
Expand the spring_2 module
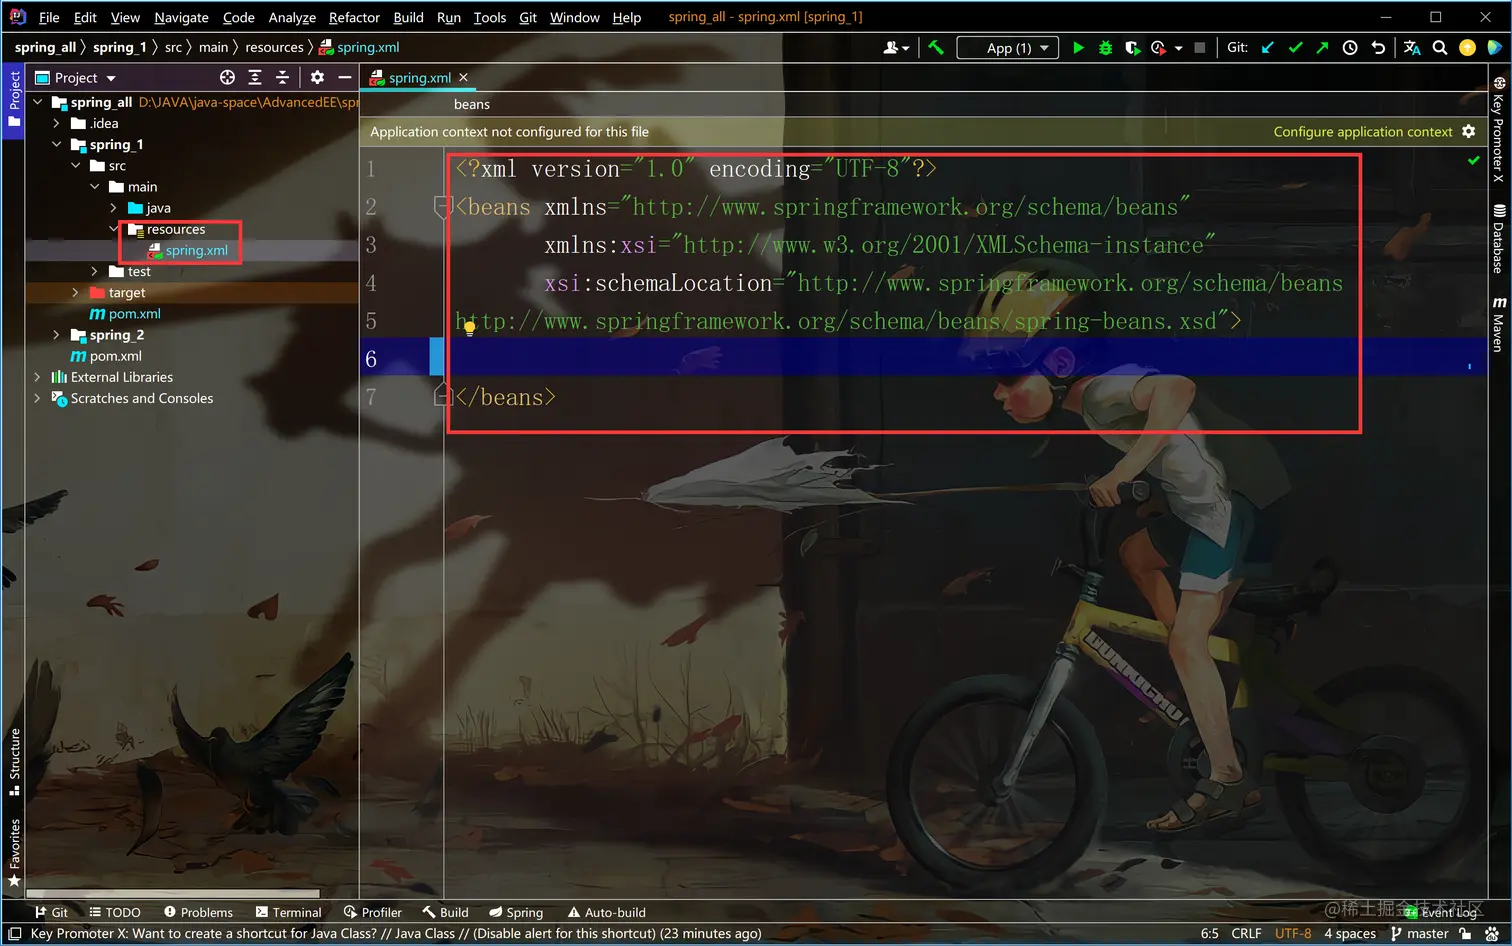click(56, 334)
